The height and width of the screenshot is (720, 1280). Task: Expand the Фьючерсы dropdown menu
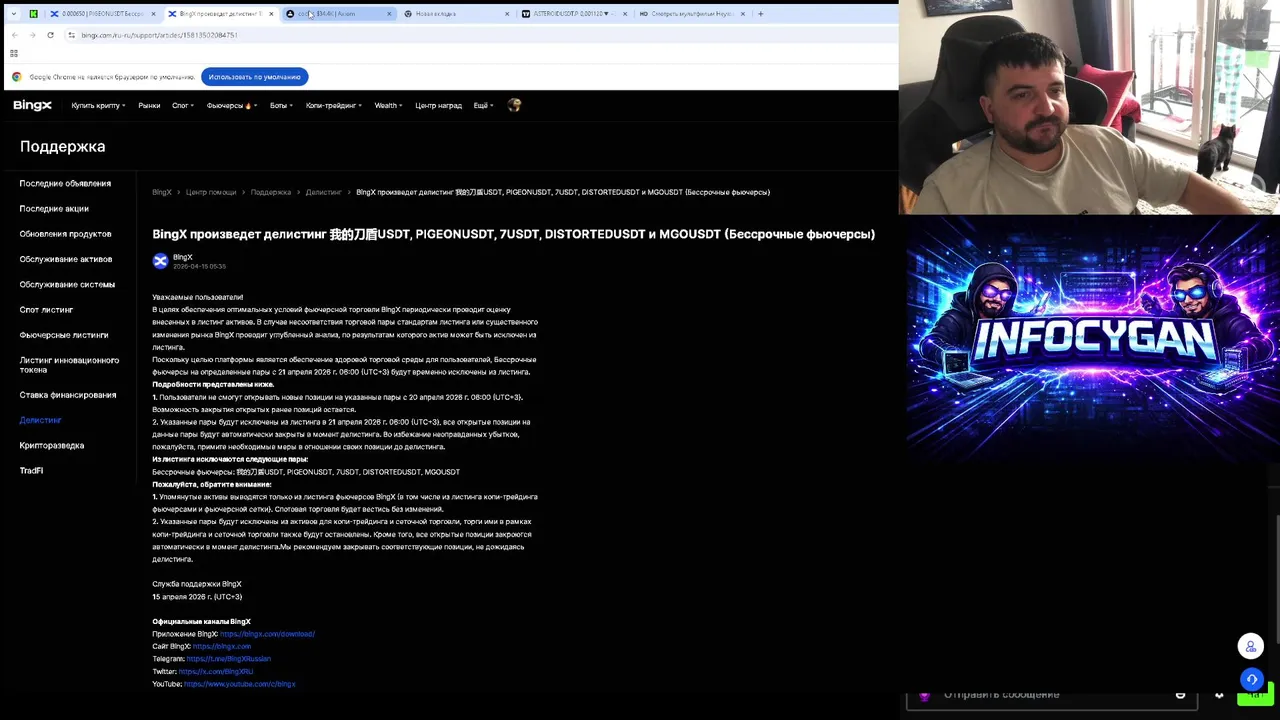[x=231, y=105]
